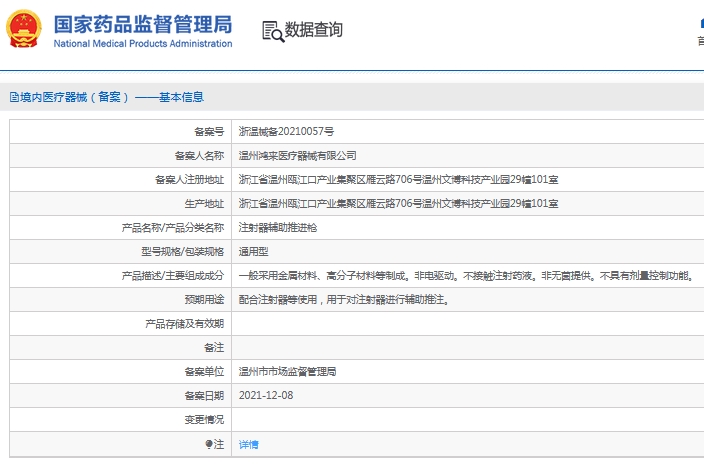The image size is (704, 467).
Task: Click the 产品存储及有效期 label
Action: point(184,324)
